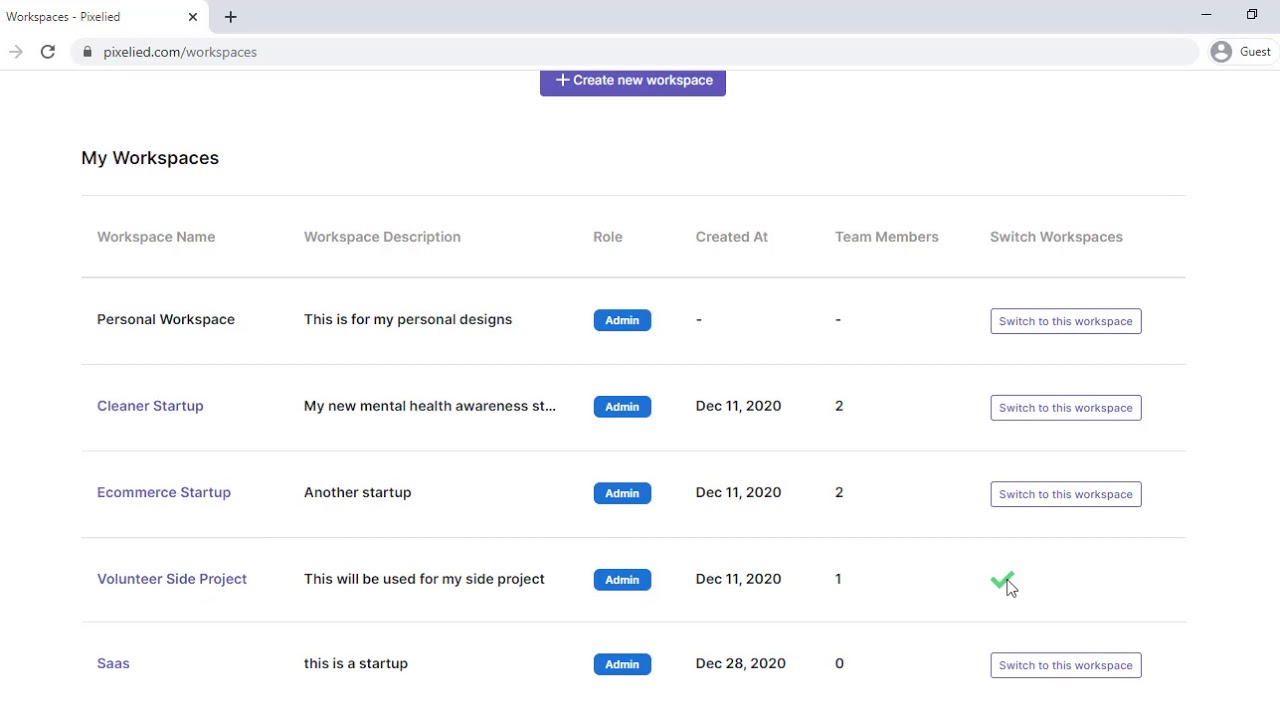Viewport: 1280px width, 720px height.
Task: Open a new browser tab
Action: tap(230, 17)
